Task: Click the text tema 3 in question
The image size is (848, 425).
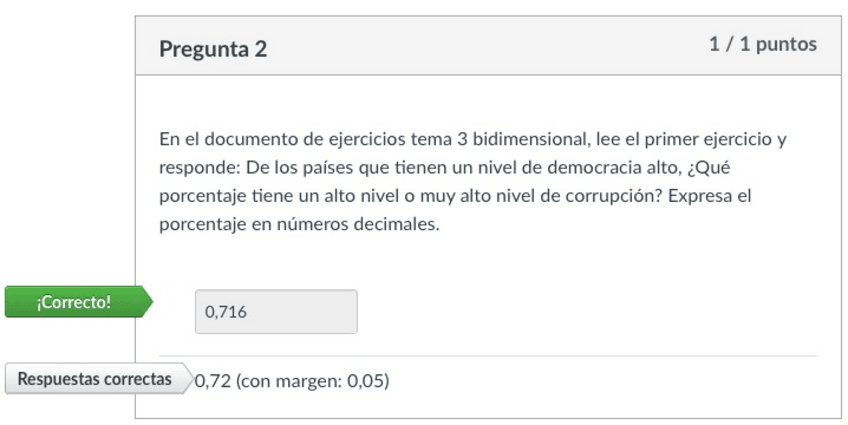Action: pyautogui.click(x=430, y=139)
